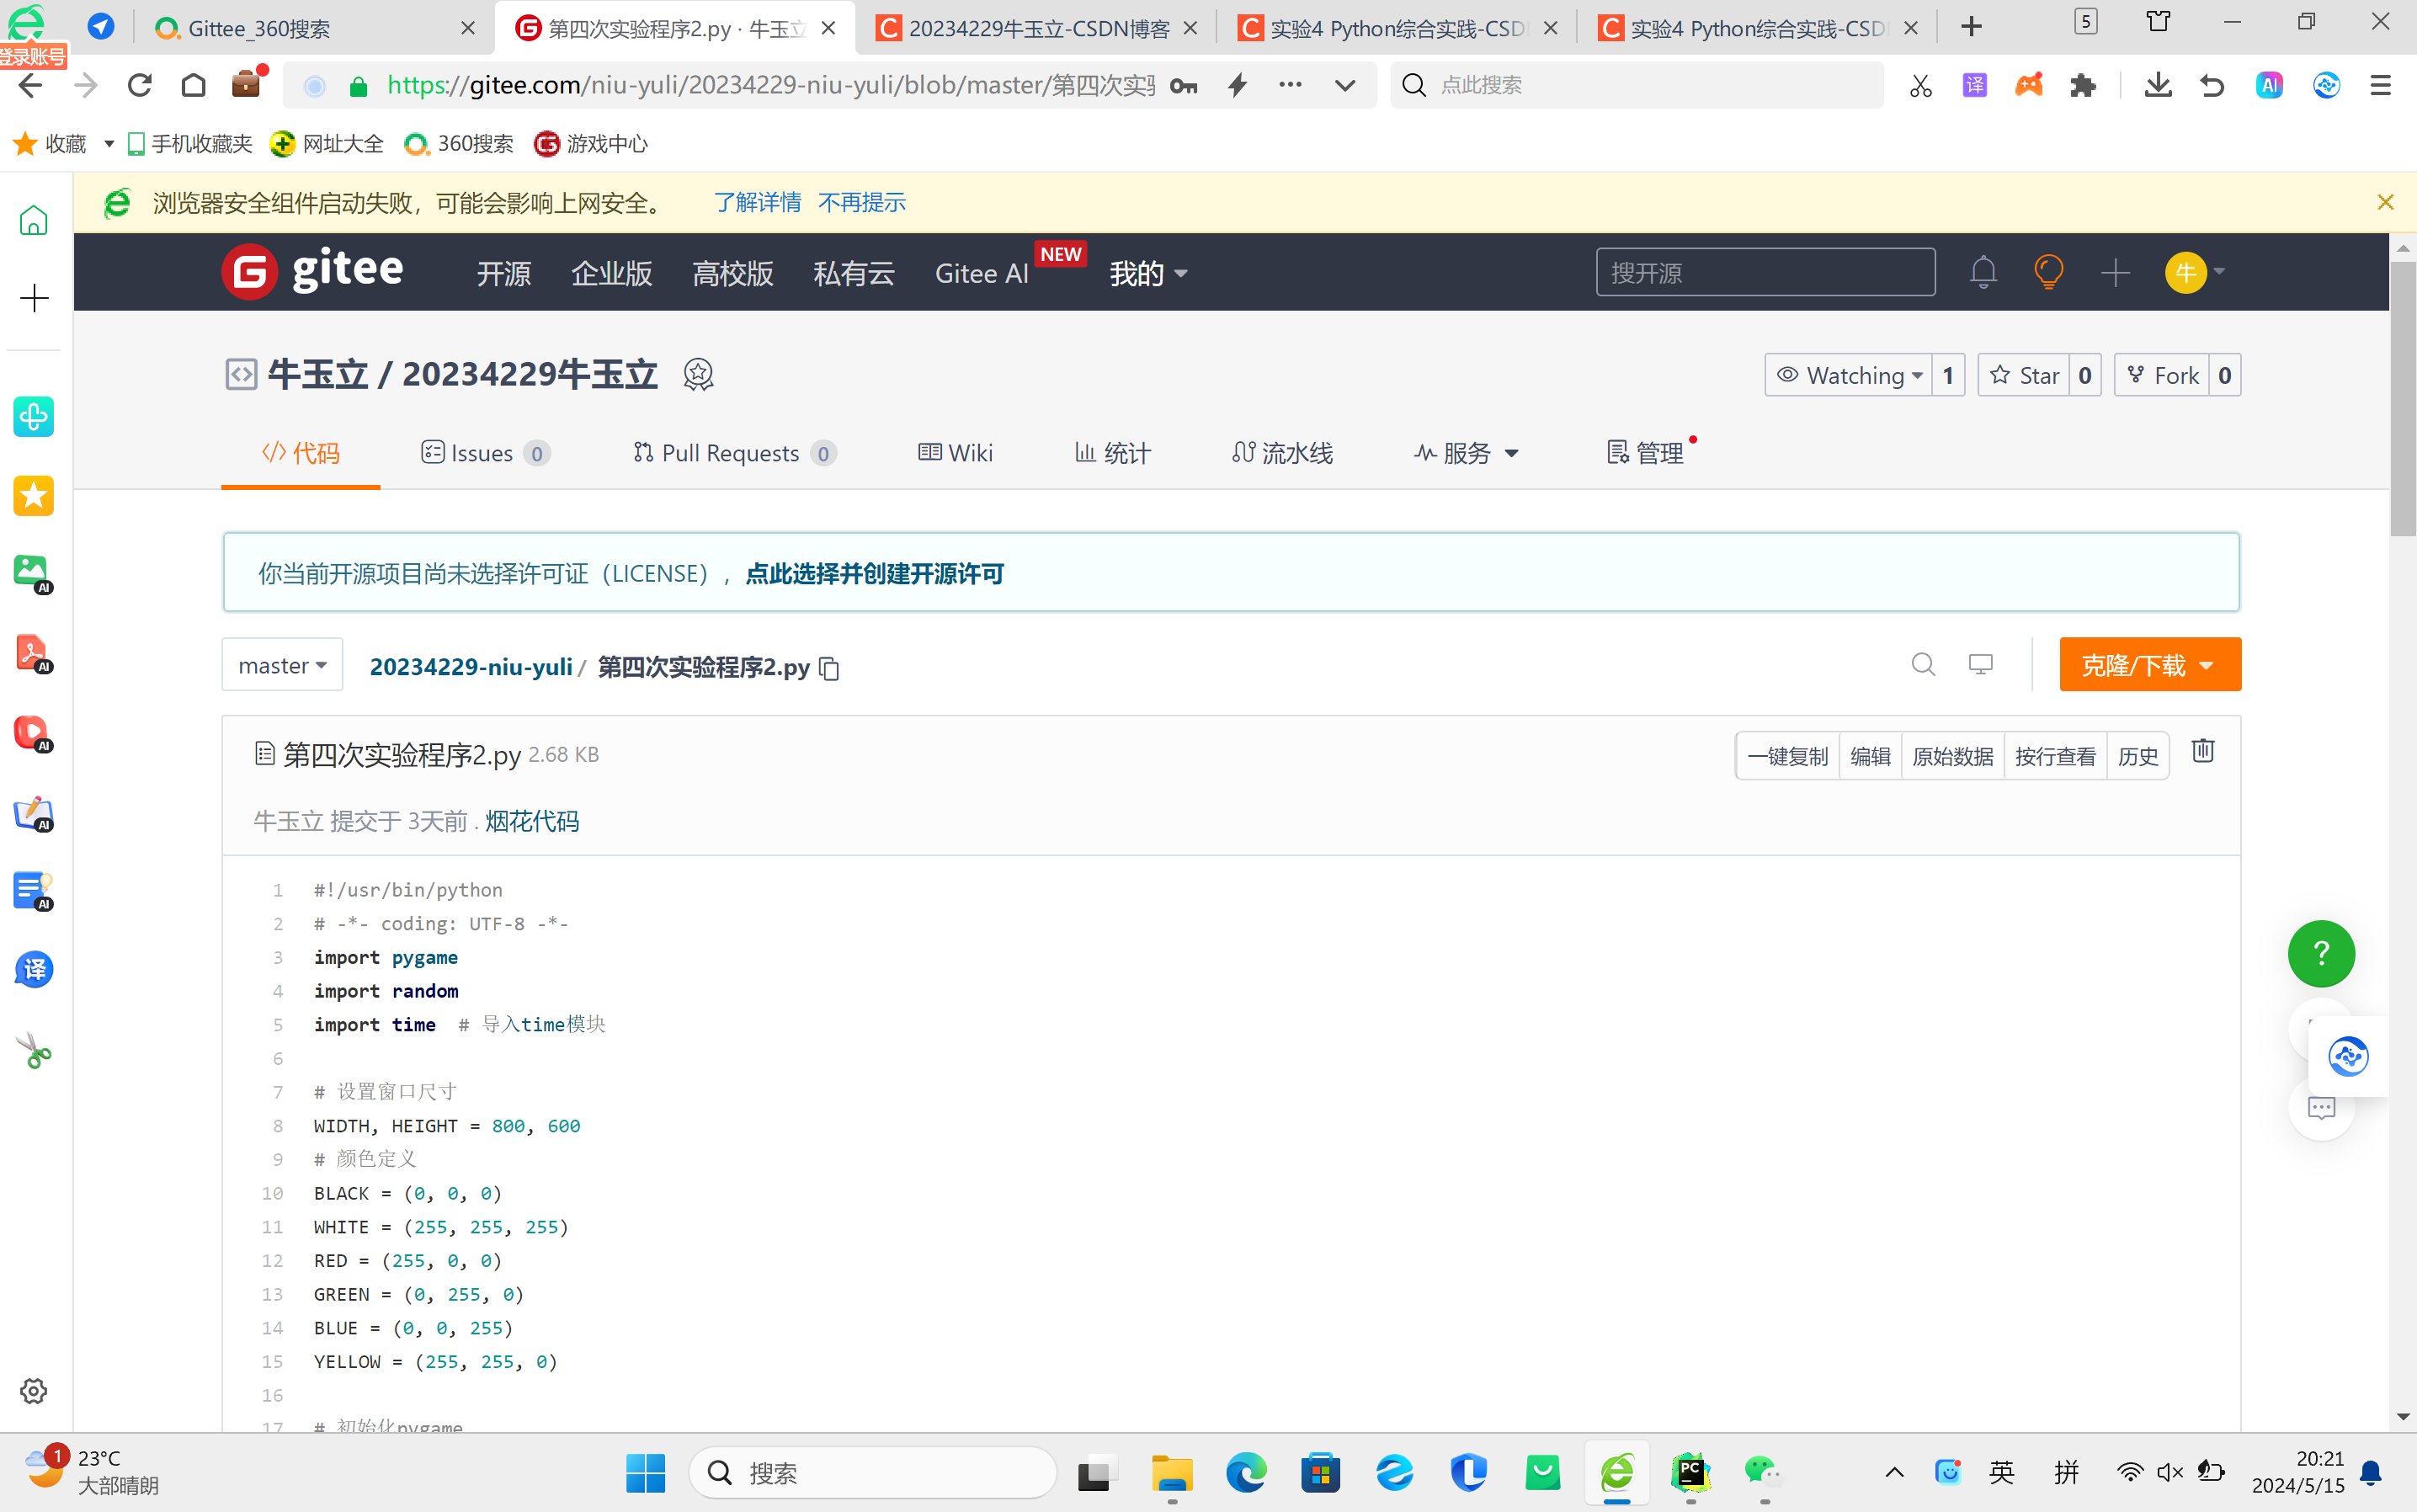Viewport: 2417px width, 1512px height.
Task: Open File Explorer from the taskbar
Action: [1172, 1472]
